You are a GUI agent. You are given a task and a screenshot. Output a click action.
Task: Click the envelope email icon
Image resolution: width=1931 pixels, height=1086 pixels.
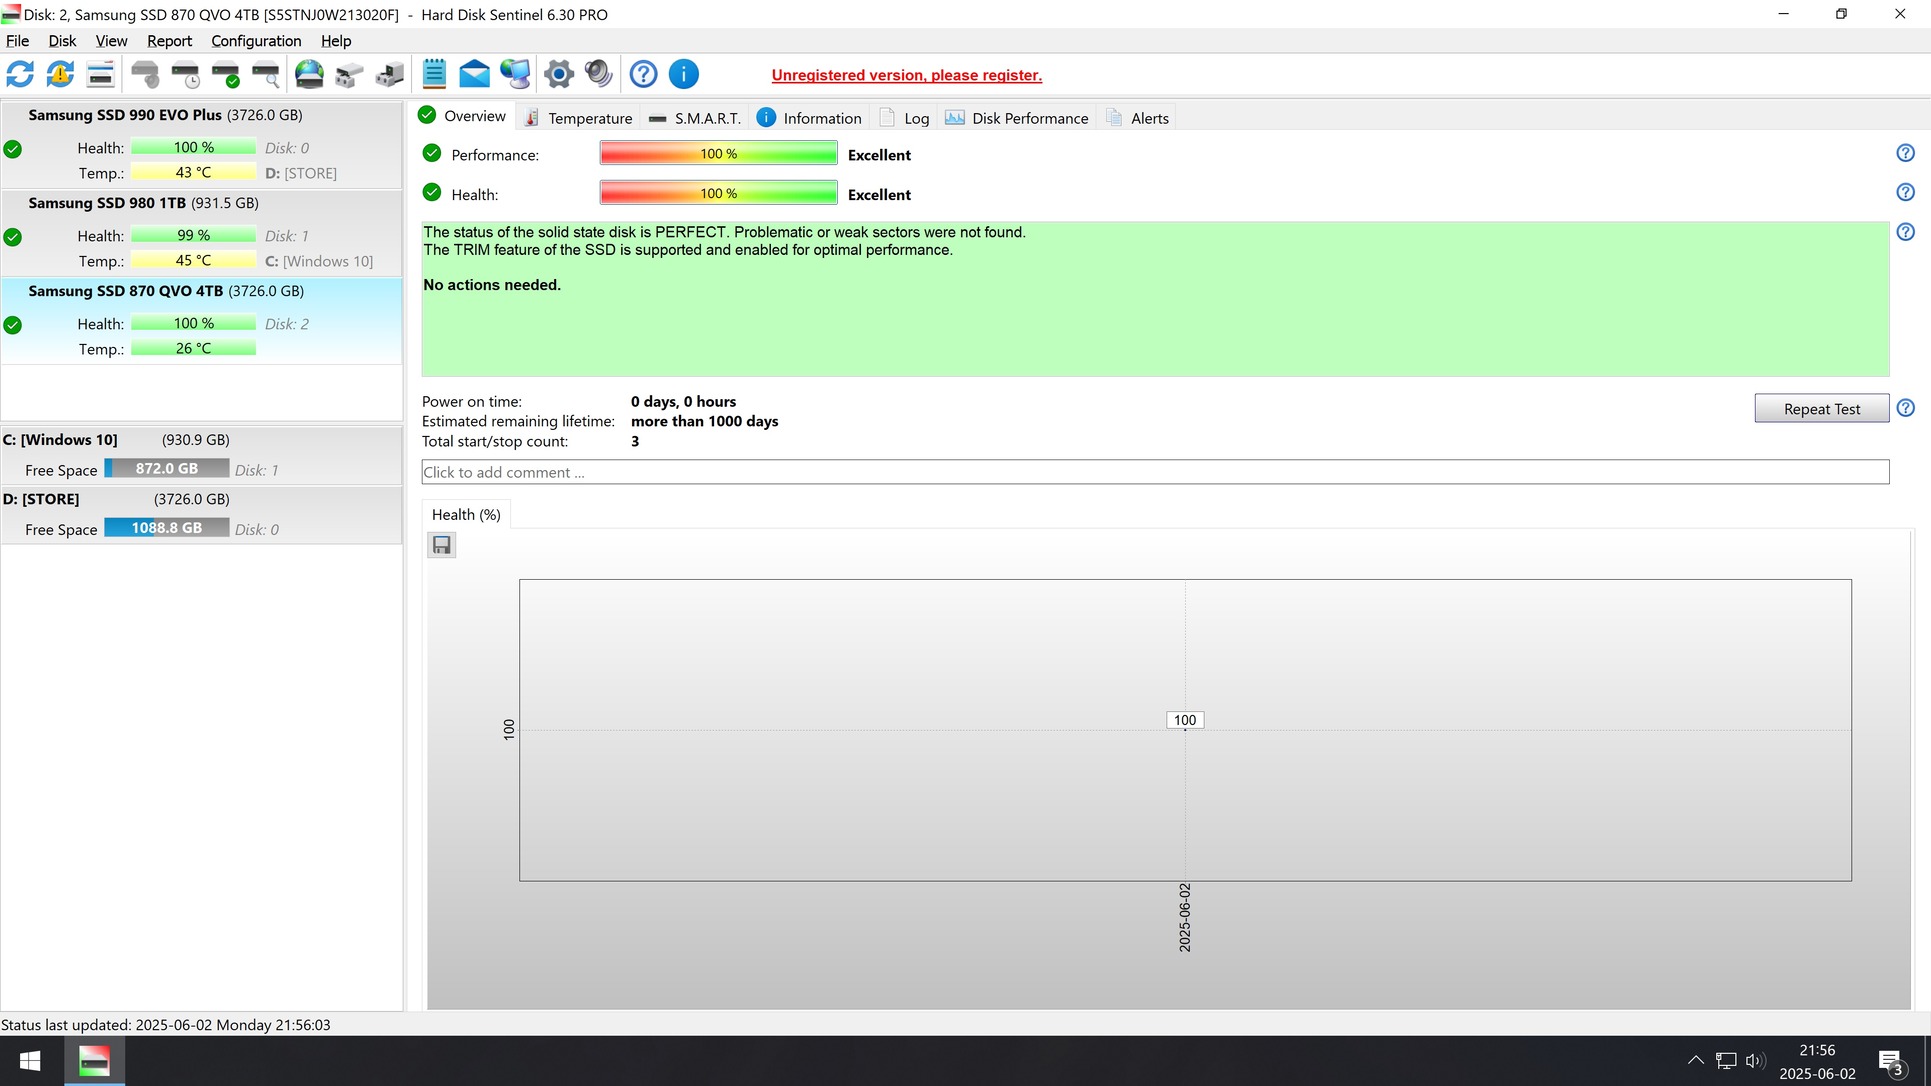(474, 74)
